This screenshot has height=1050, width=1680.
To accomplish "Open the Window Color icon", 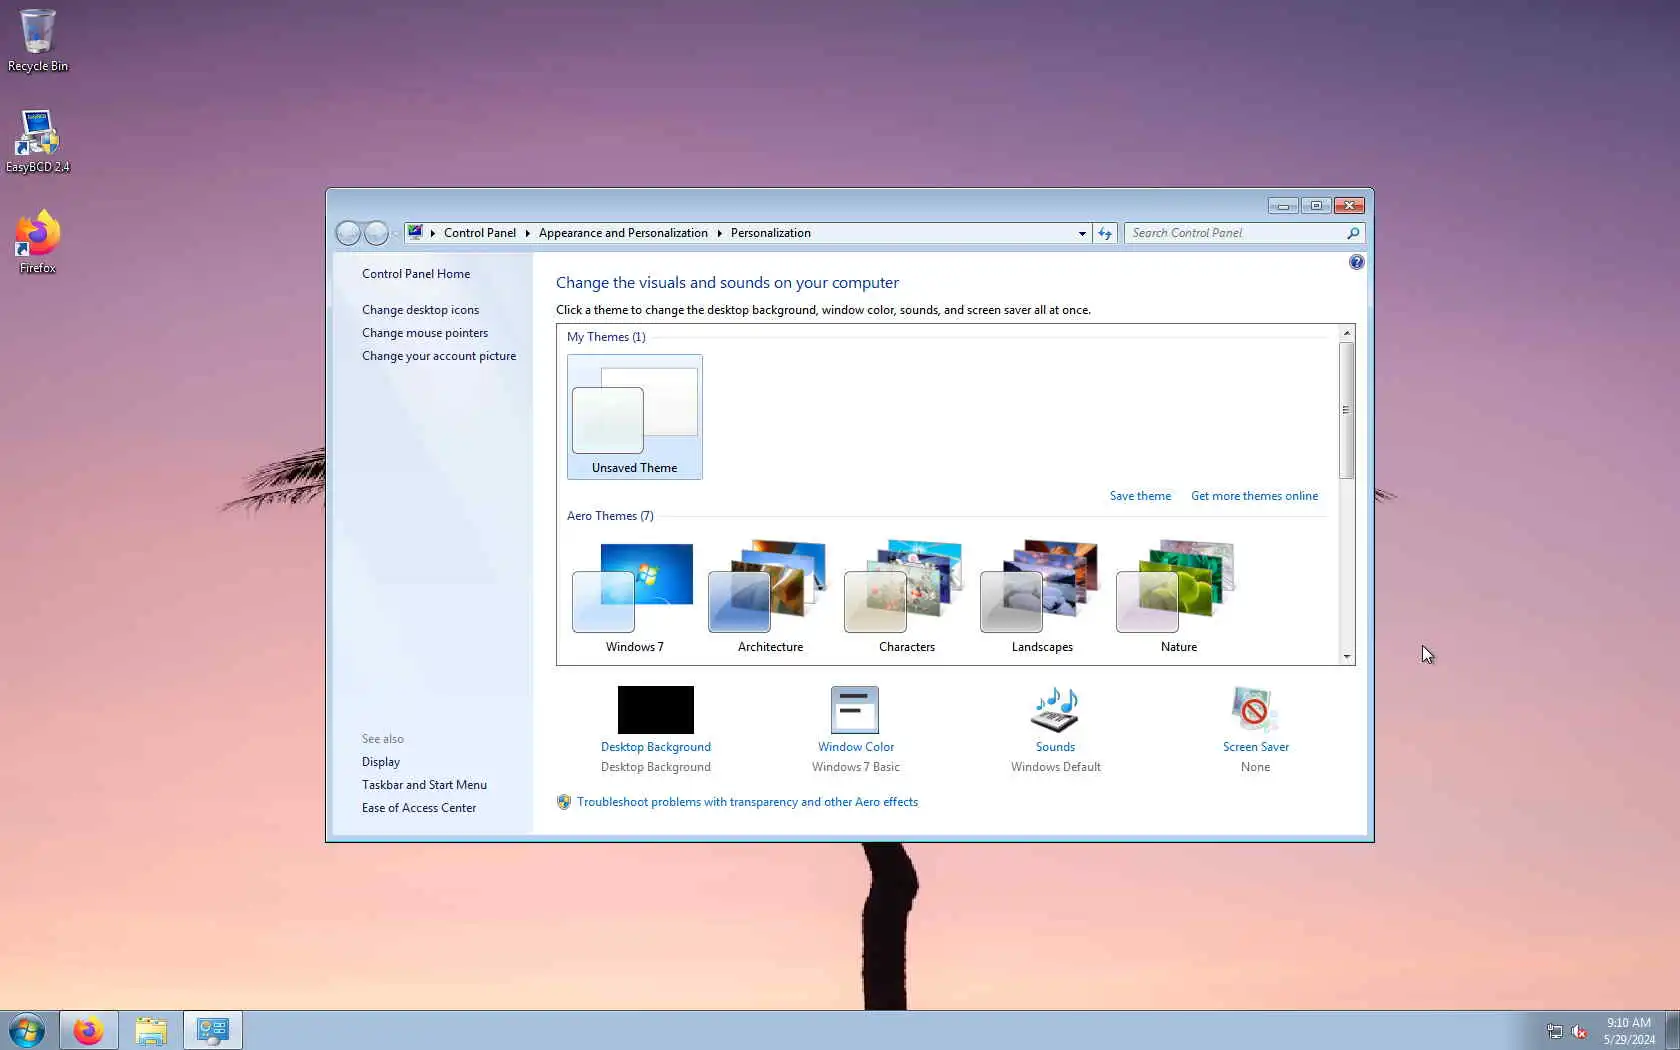I will (855, 710).
